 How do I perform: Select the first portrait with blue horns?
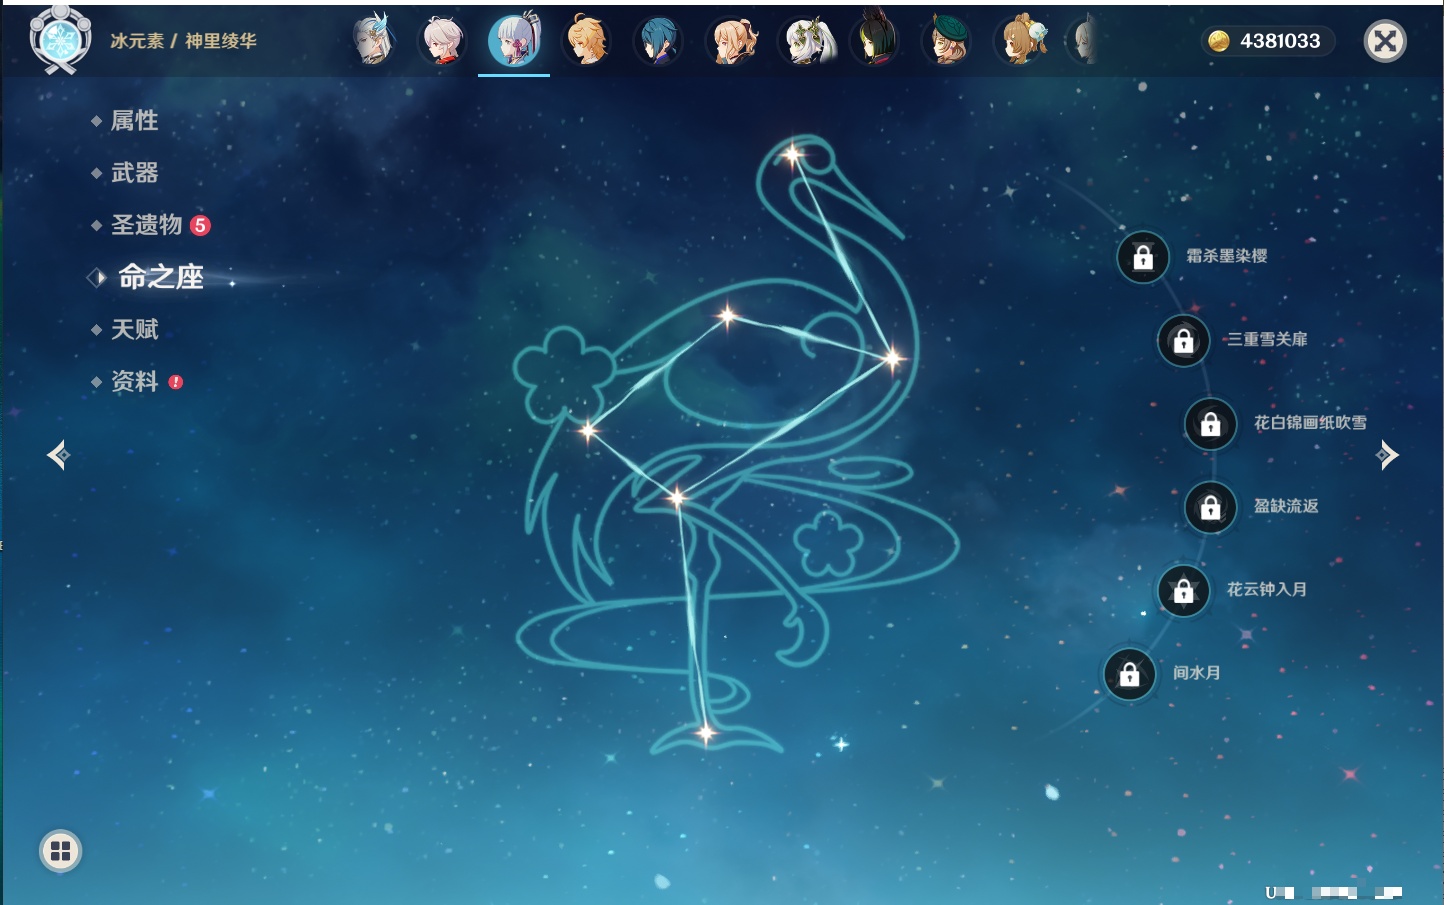373,41
